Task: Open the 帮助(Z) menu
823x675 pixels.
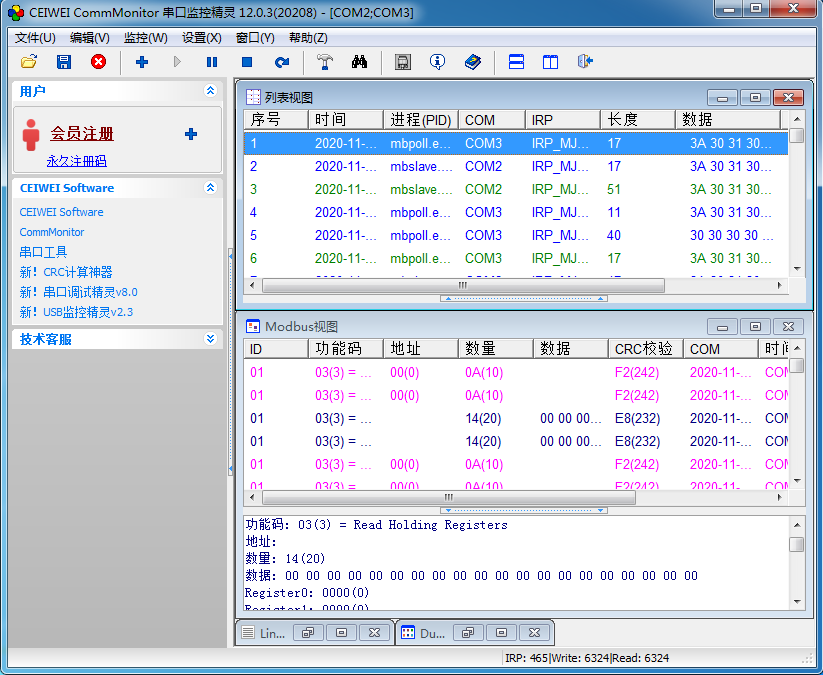Action: pos(309,38)
